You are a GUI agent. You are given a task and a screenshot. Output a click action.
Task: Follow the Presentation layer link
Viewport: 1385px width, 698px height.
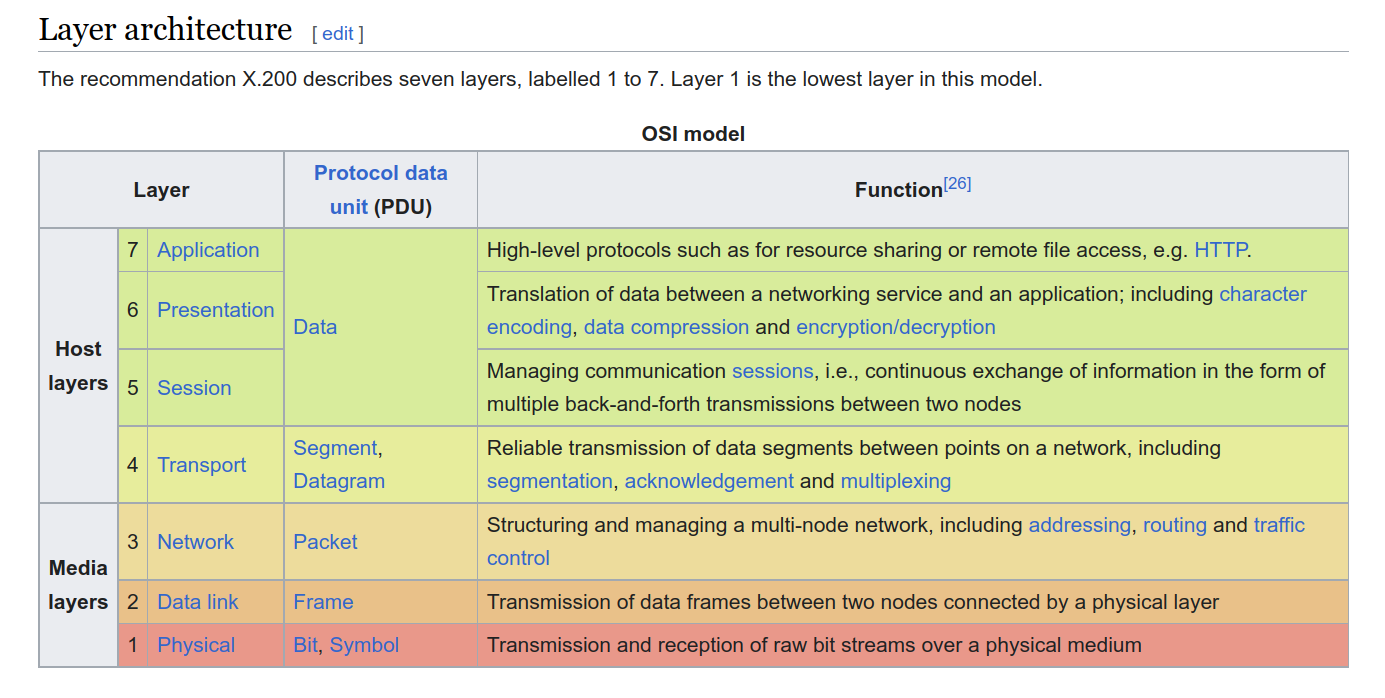tap(216, 310)
